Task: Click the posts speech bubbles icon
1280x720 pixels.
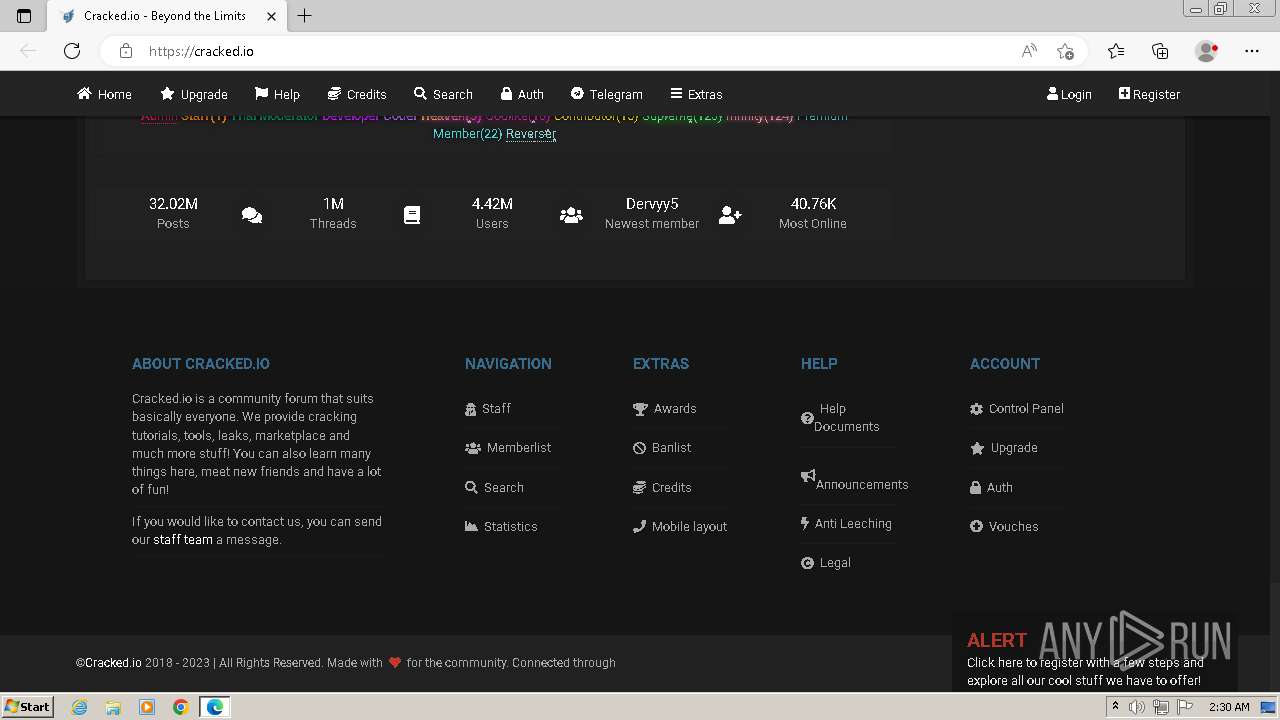Action: pyautogui.click(x=252, y=215)
